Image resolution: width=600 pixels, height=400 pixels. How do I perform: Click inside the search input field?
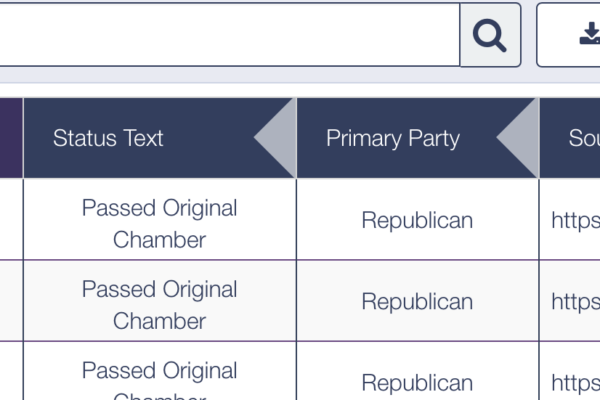pos(230,35)
